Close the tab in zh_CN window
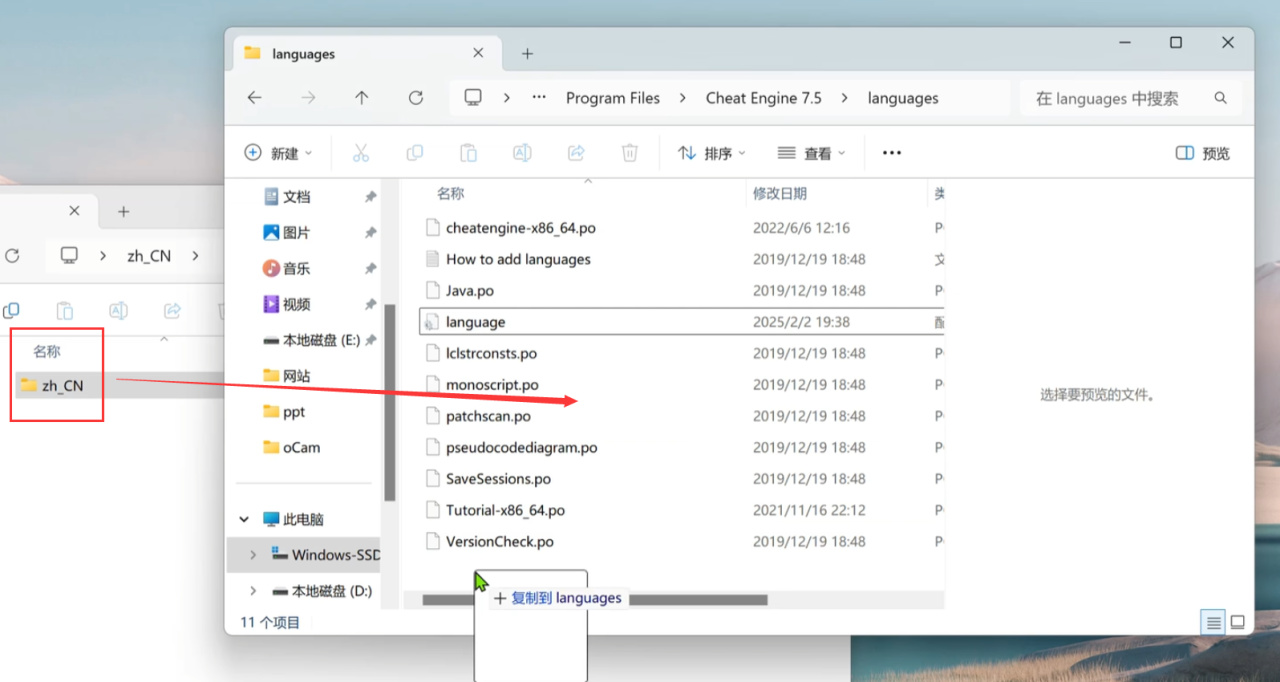Screen dimensions: 1280x682 coord(74,211)
